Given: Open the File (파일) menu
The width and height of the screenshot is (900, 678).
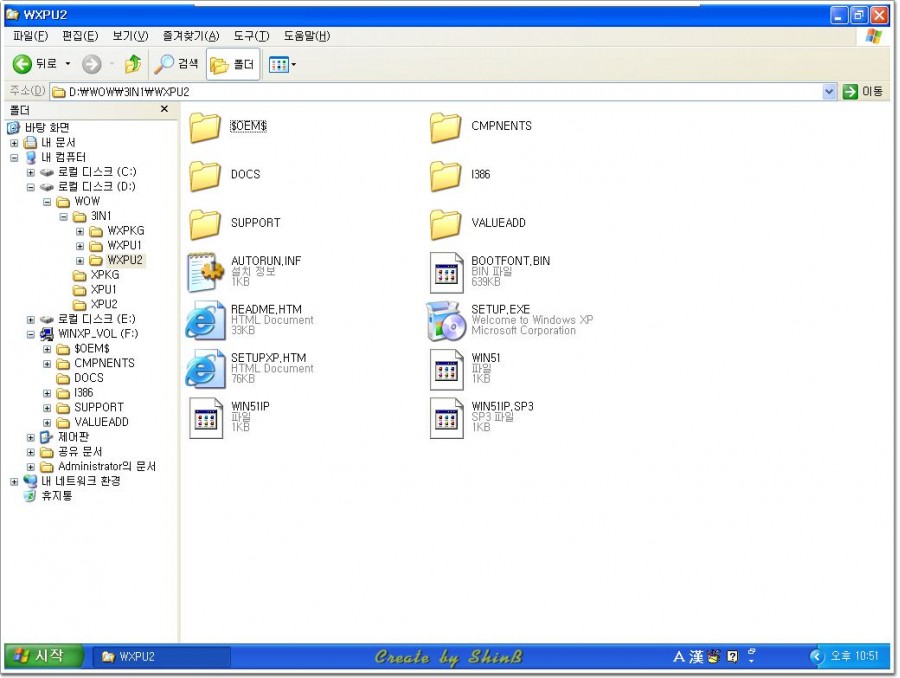Looking at the screenshot, I should [30, 36].
